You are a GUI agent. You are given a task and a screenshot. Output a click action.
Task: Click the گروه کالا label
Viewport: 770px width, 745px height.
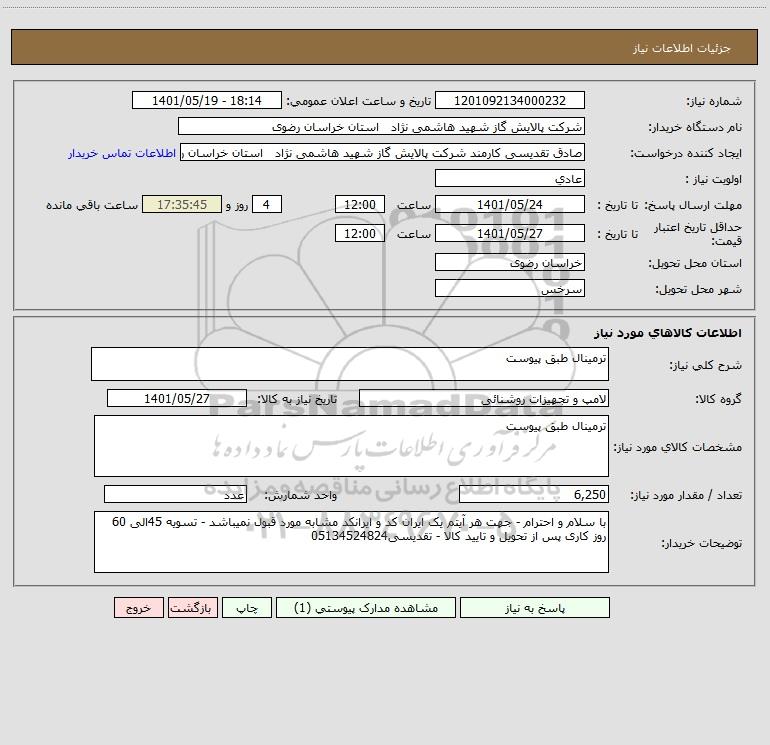coord(718,400)
